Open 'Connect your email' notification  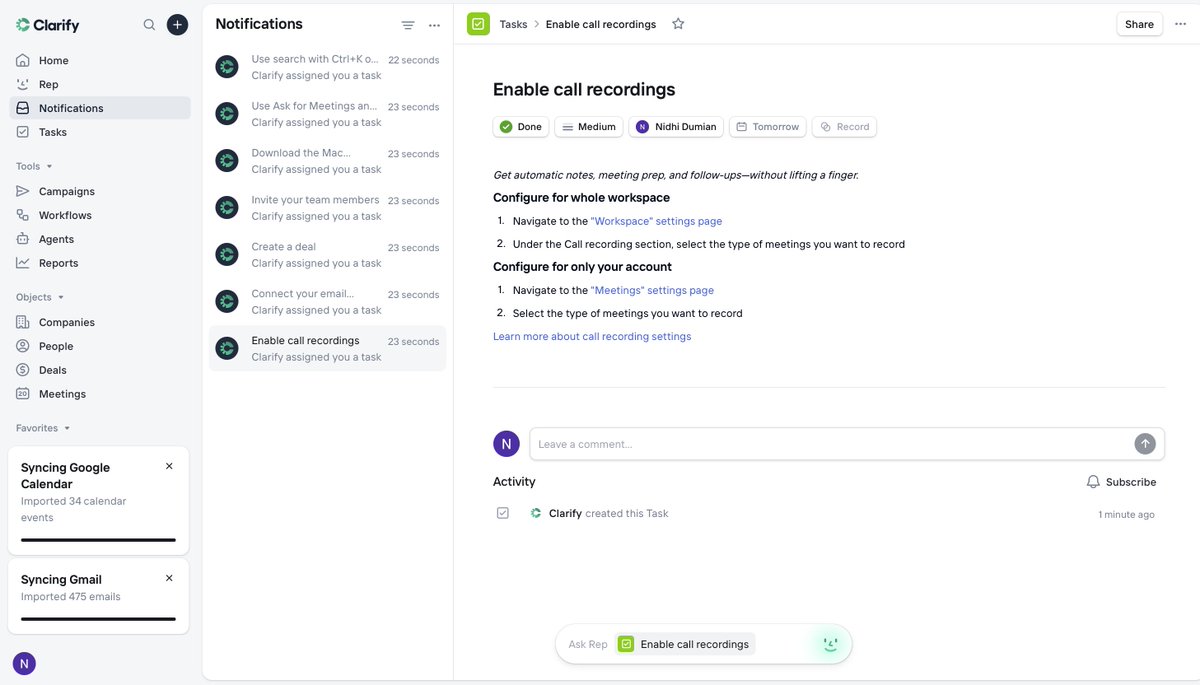[328, 302]
